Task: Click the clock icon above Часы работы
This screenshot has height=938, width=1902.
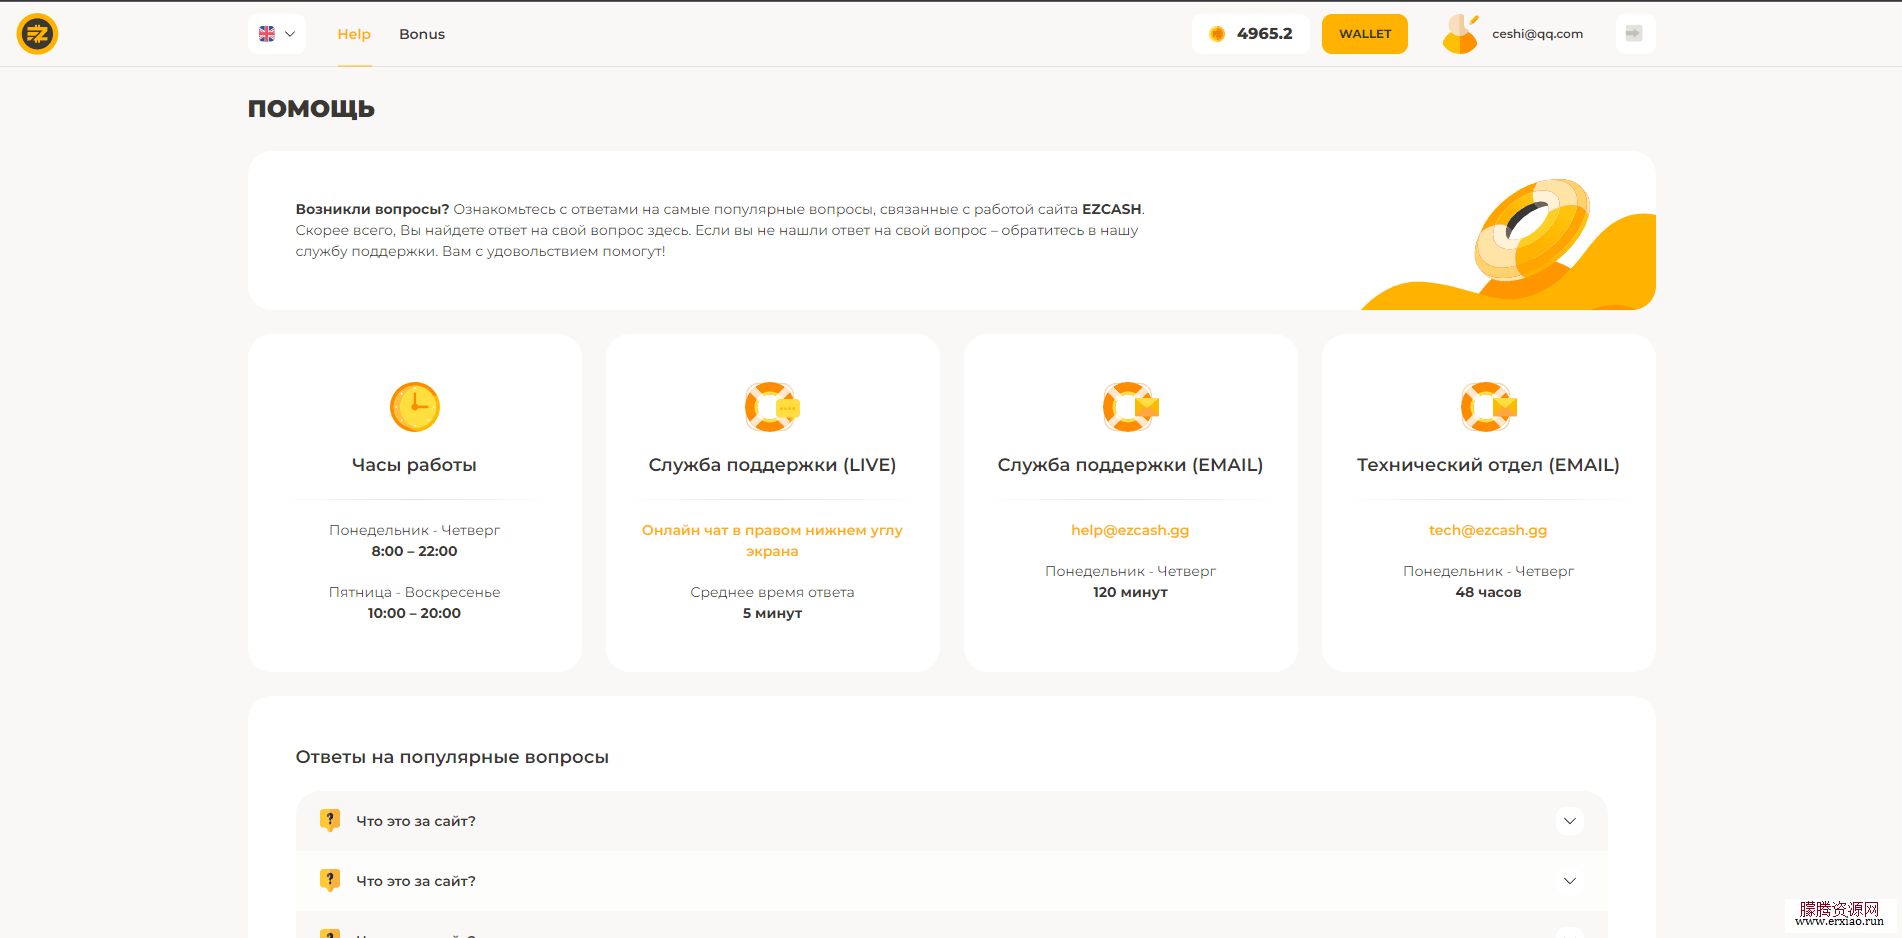Action: tap(415, 407)
